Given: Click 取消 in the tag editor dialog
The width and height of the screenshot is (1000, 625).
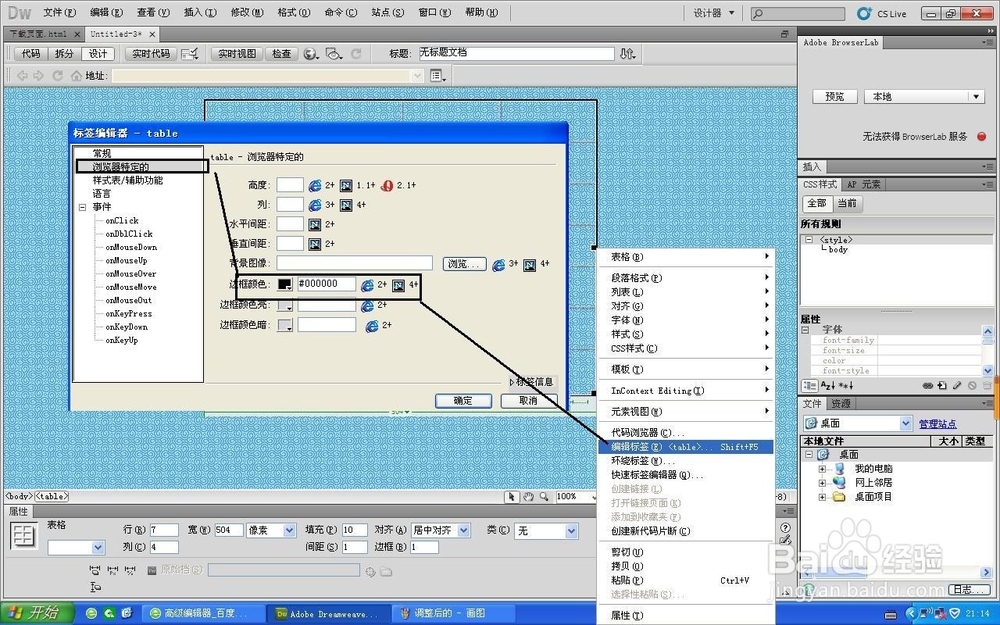Looking at the screenshot, I should 528,401.
